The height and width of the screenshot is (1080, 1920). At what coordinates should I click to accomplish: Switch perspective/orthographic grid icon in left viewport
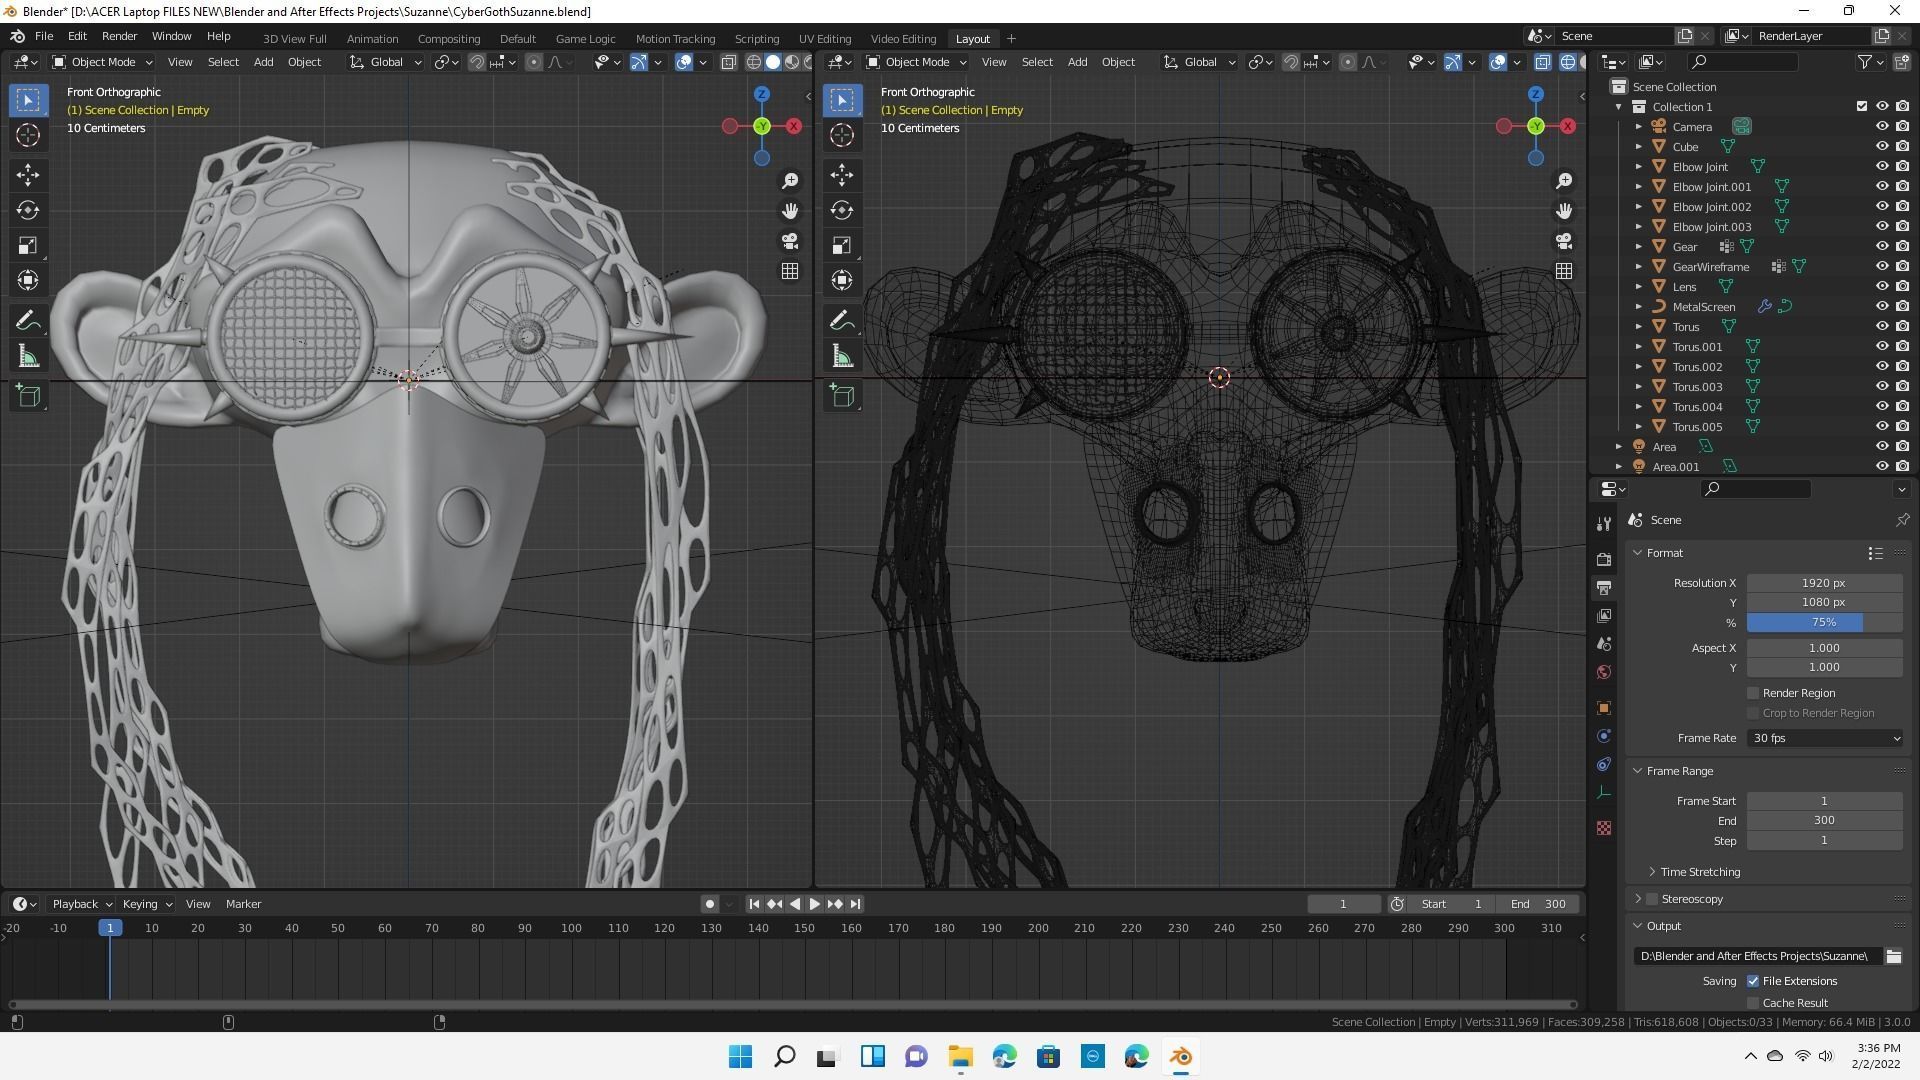click(790, 271)
